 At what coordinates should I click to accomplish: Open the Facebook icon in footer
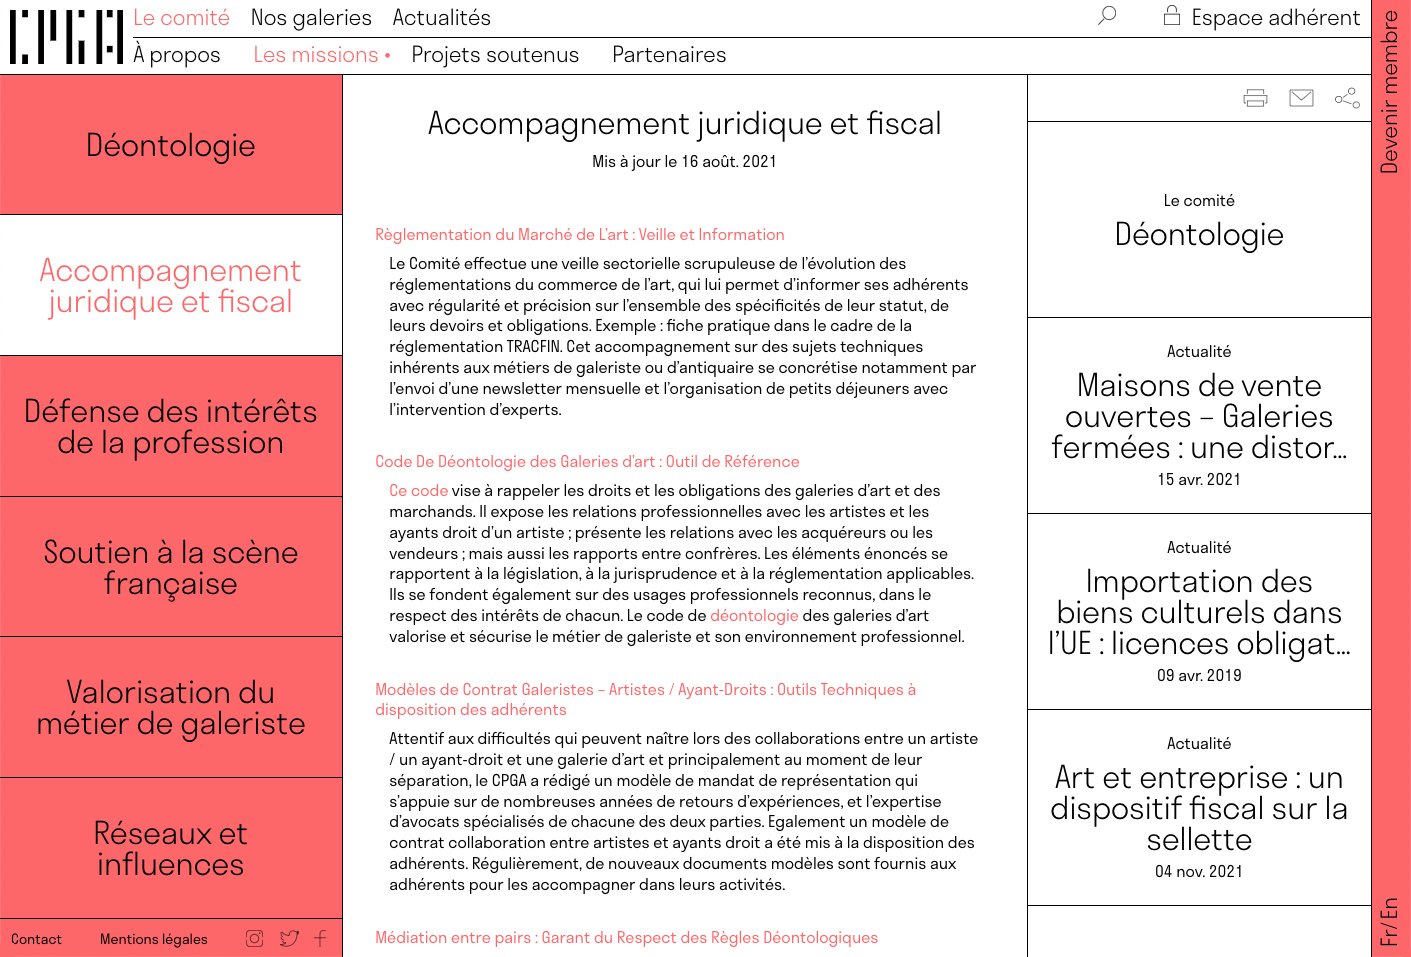point(320,938)
